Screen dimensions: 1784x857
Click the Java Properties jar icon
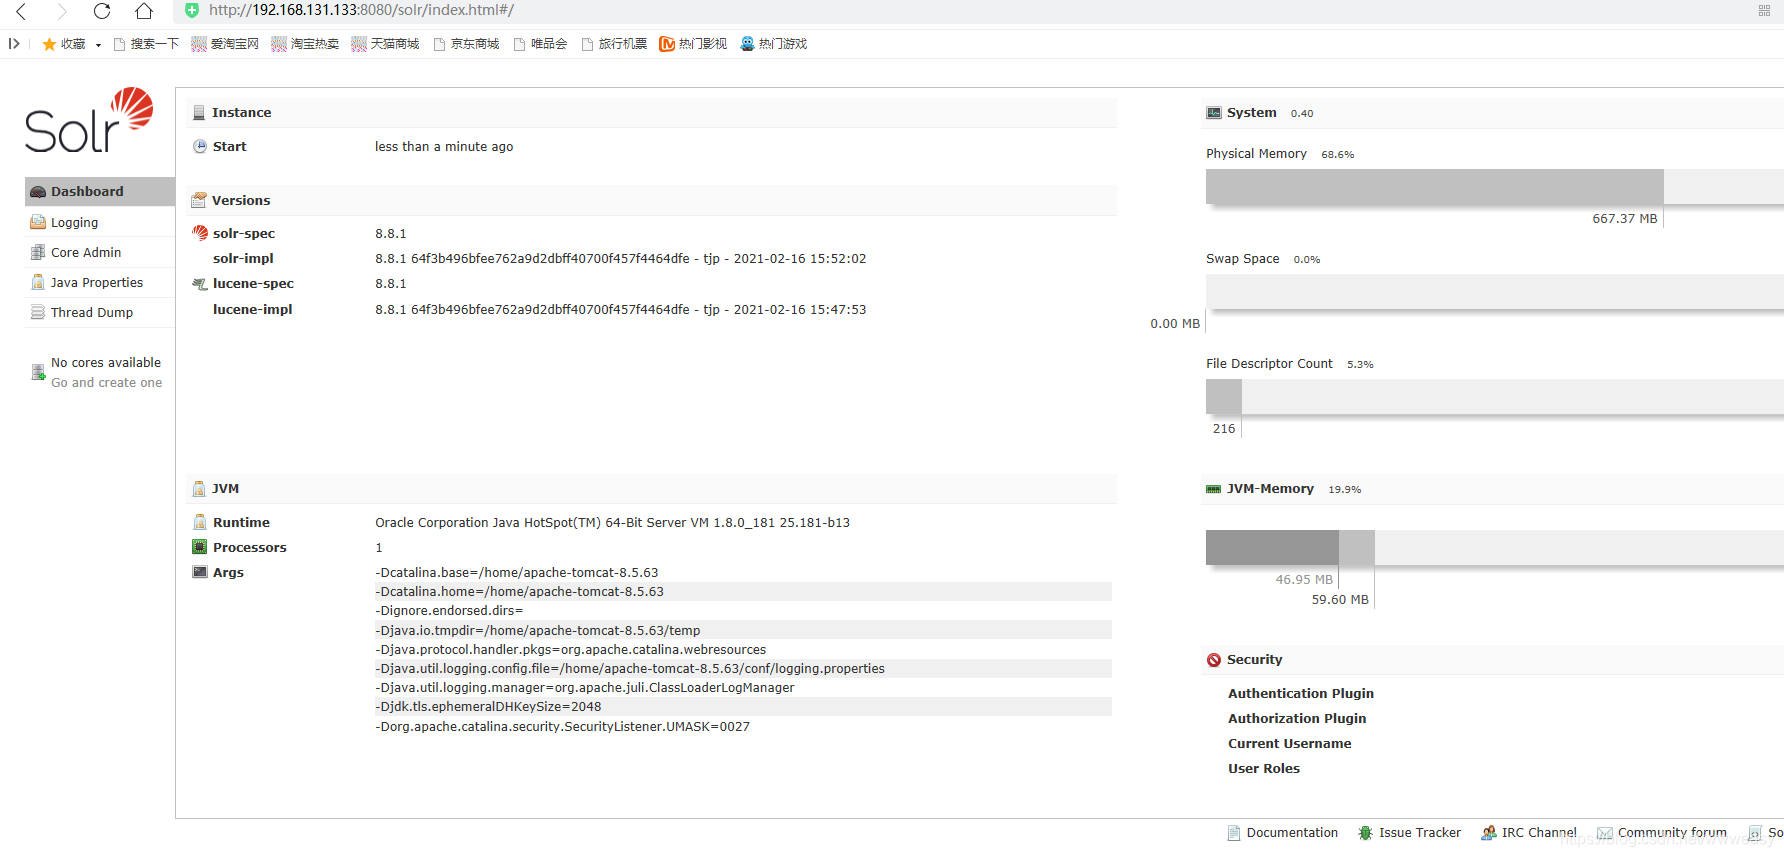tap(38, 282)
